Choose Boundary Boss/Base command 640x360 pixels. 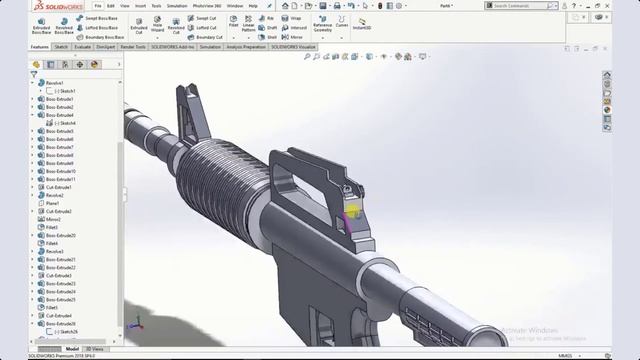point(100,37)
